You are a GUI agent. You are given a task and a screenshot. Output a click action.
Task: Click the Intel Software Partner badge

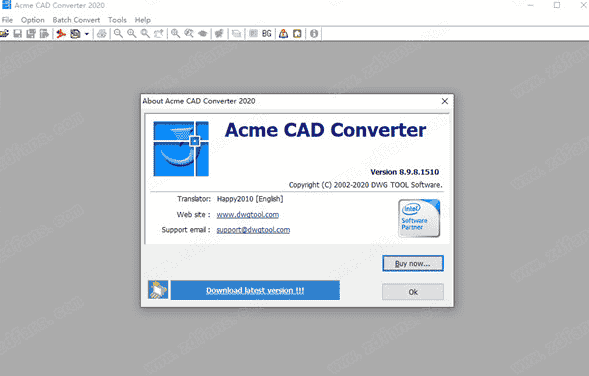point(419,218)
